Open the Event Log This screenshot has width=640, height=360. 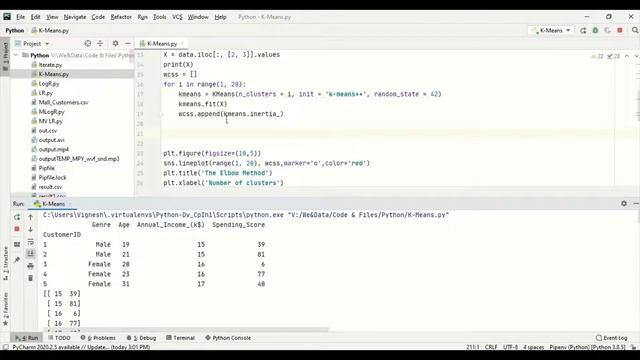click(611, 338)
